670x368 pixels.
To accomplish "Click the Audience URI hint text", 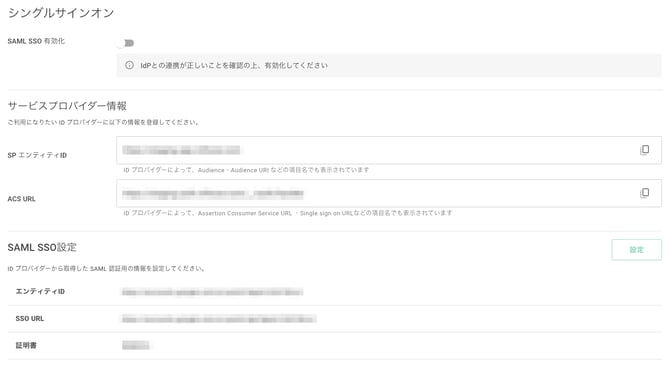I will pos(246,170).
